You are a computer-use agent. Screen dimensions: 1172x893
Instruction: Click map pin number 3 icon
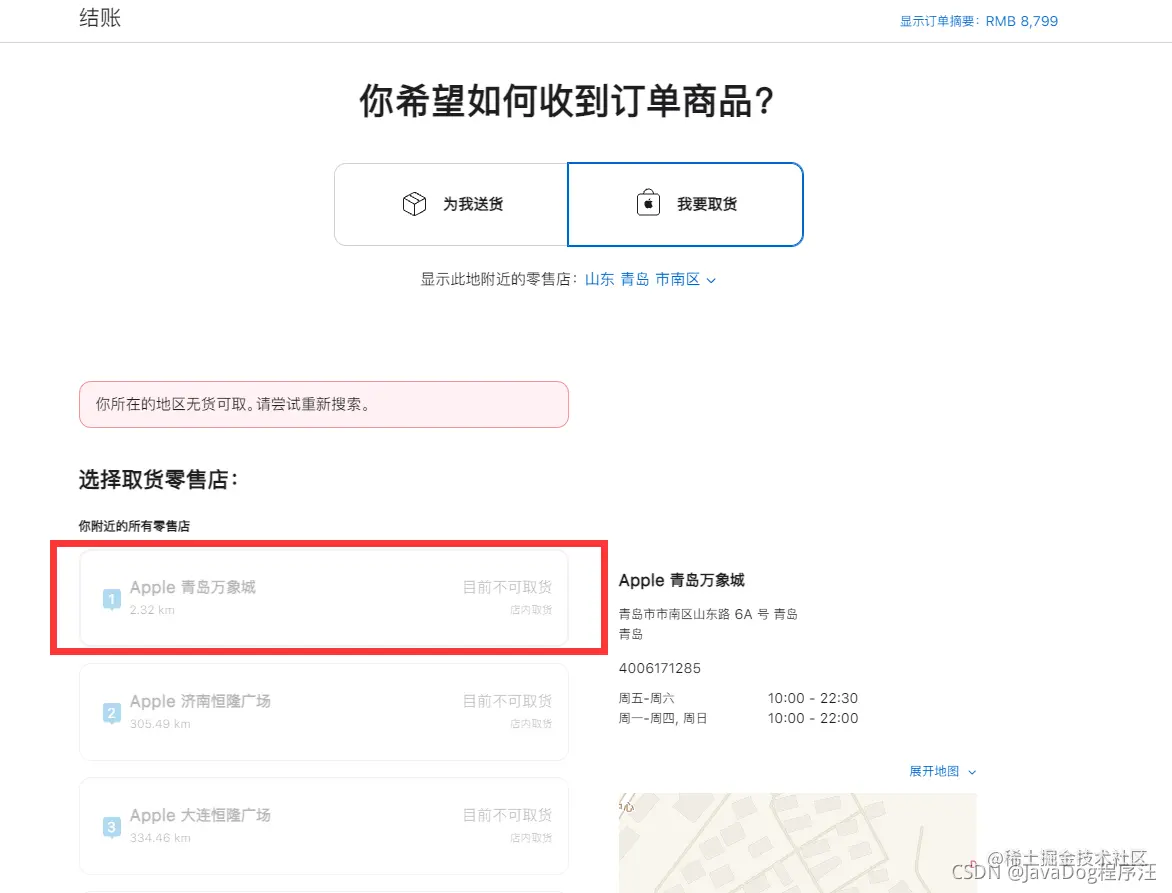tap(111, 827)
